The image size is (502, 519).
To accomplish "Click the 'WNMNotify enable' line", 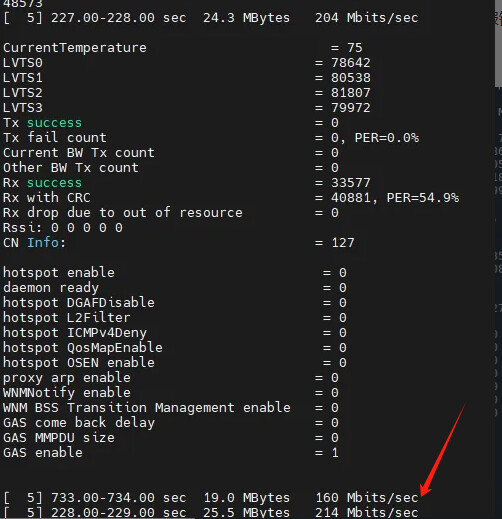I will pyautogui.click(x=171, y=393).
